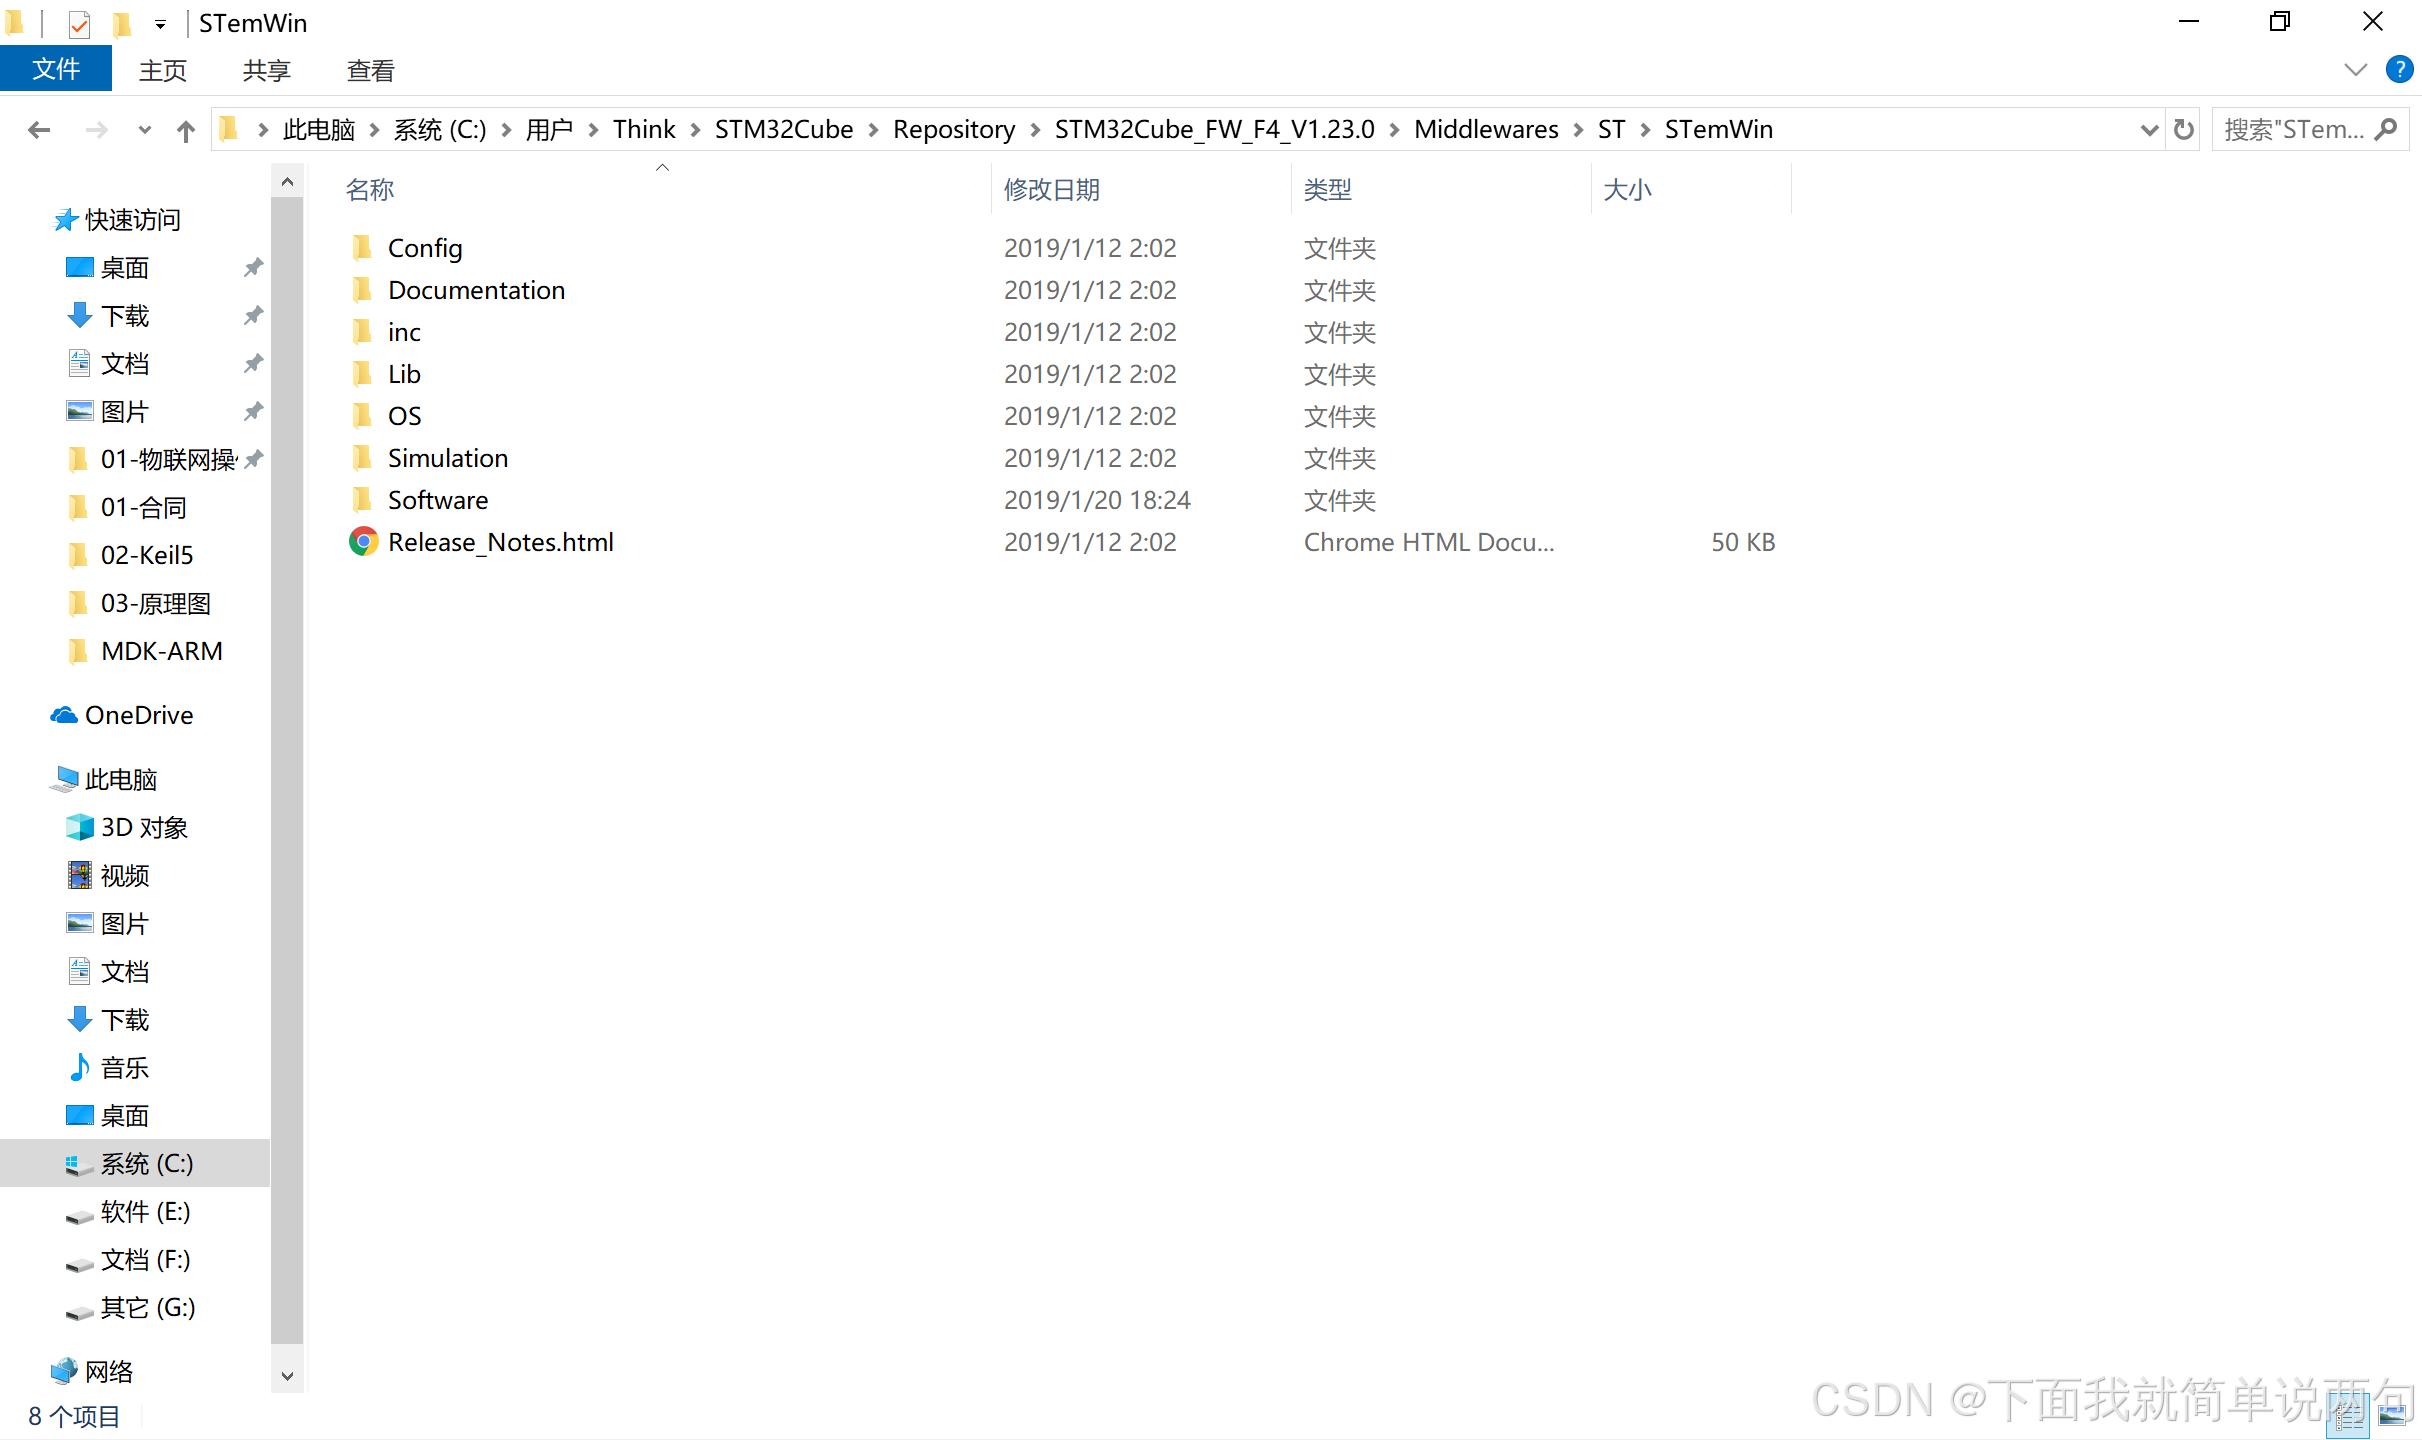The image size is (2422, 1440).
Task: Switch to the 查看 ribbon tab
Action: click(370, 70)
